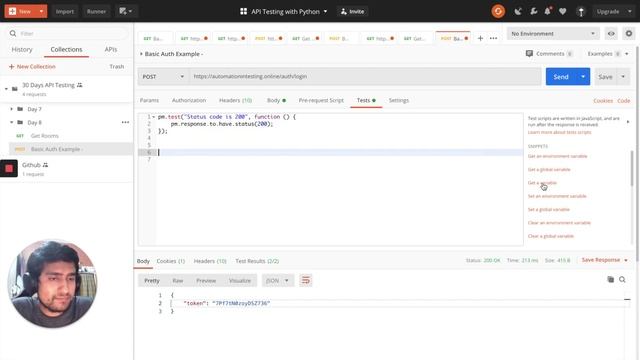Click the Save button
Screen dimensions: 640x360
(605, 76)
